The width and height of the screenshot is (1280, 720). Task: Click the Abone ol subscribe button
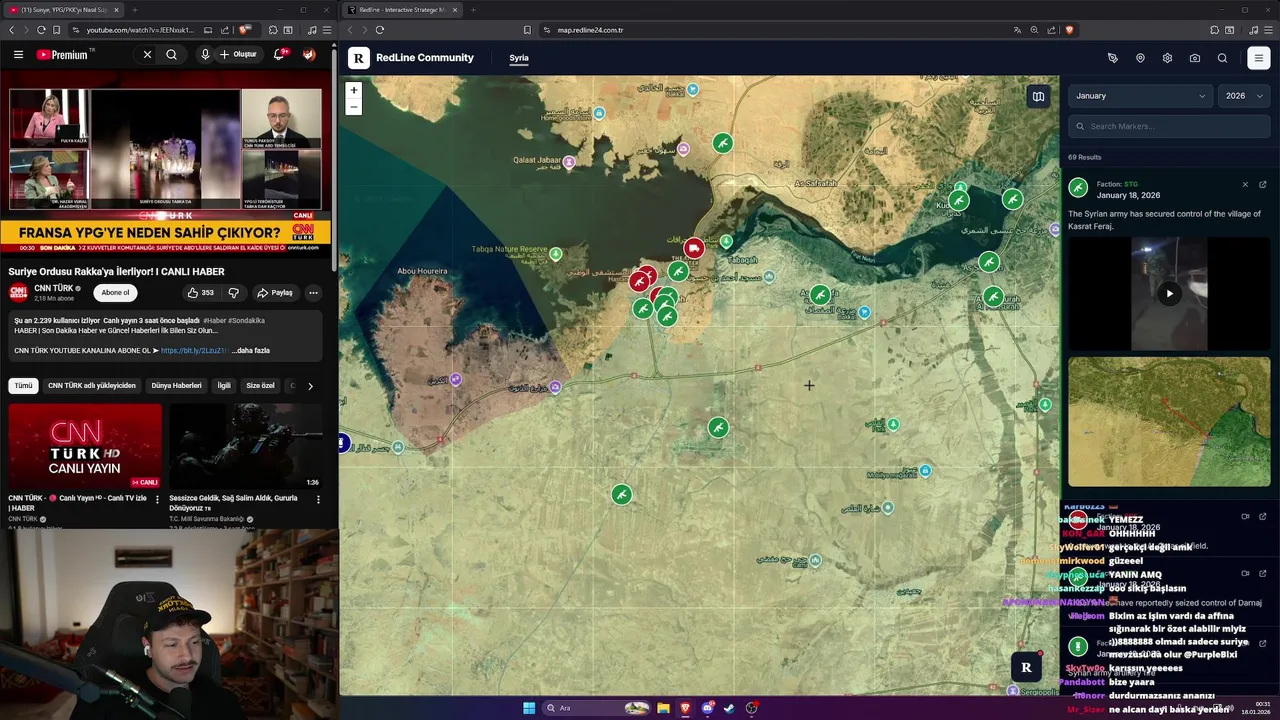pos(116,293)
